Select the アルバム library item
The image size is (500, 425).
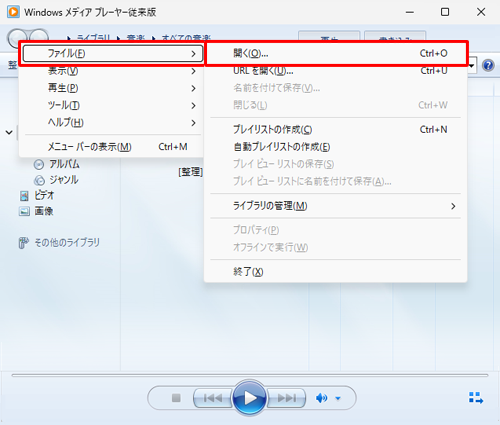[x=64, y=164]
